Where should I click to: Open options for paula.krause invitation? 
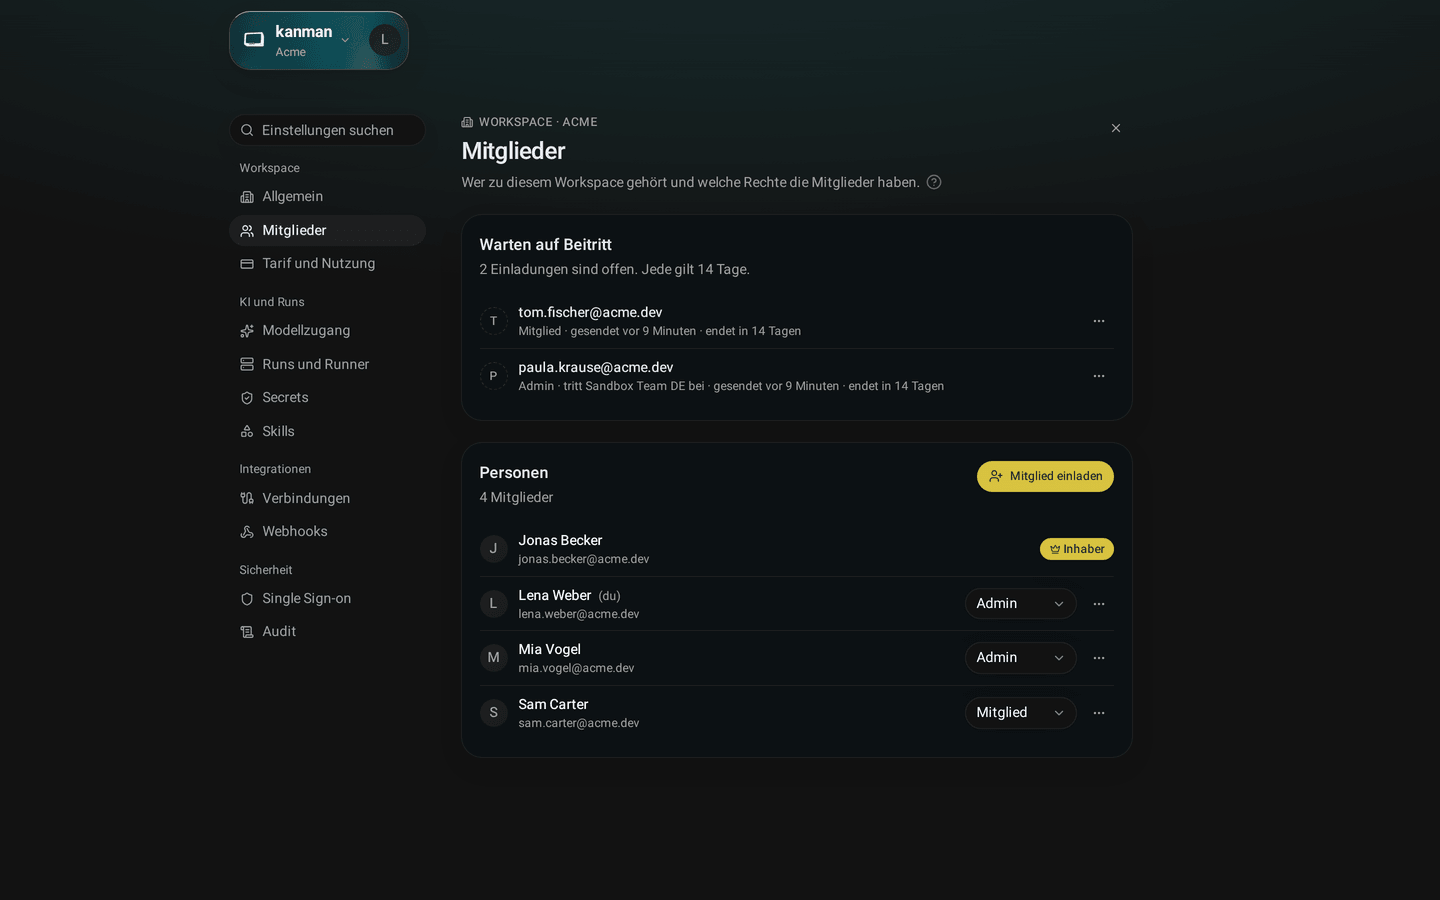point(1099,376)
